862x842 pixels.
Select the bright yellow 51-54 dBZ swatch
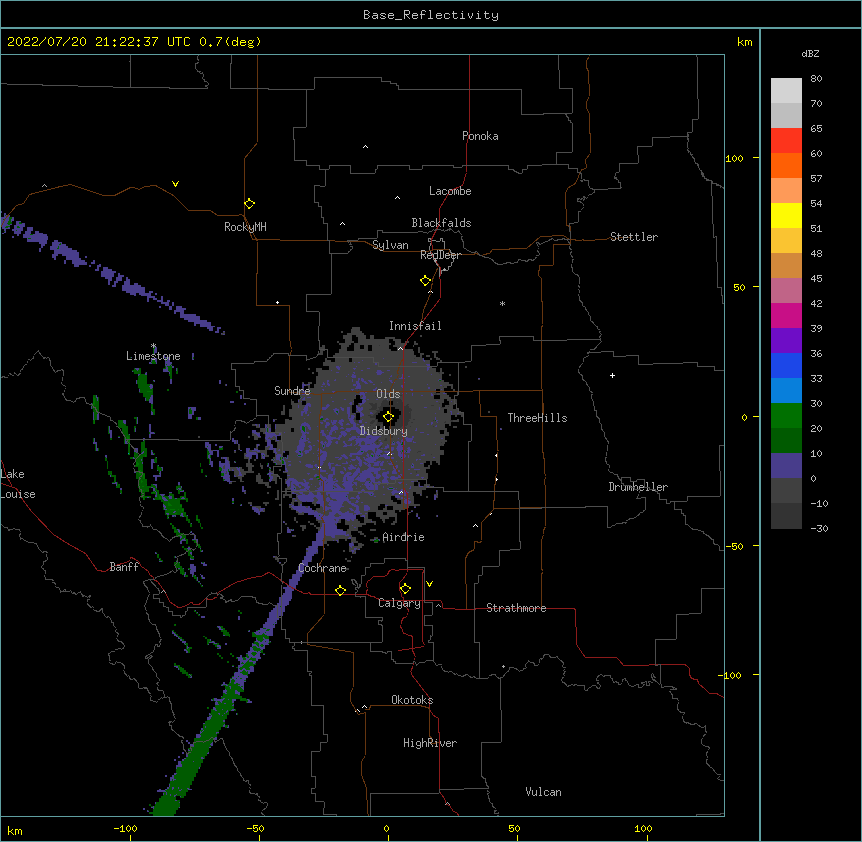pos(786,215)
